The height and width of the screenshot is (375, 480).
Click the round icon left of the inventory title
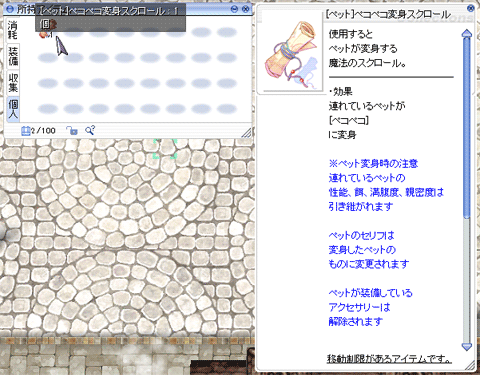10,9
